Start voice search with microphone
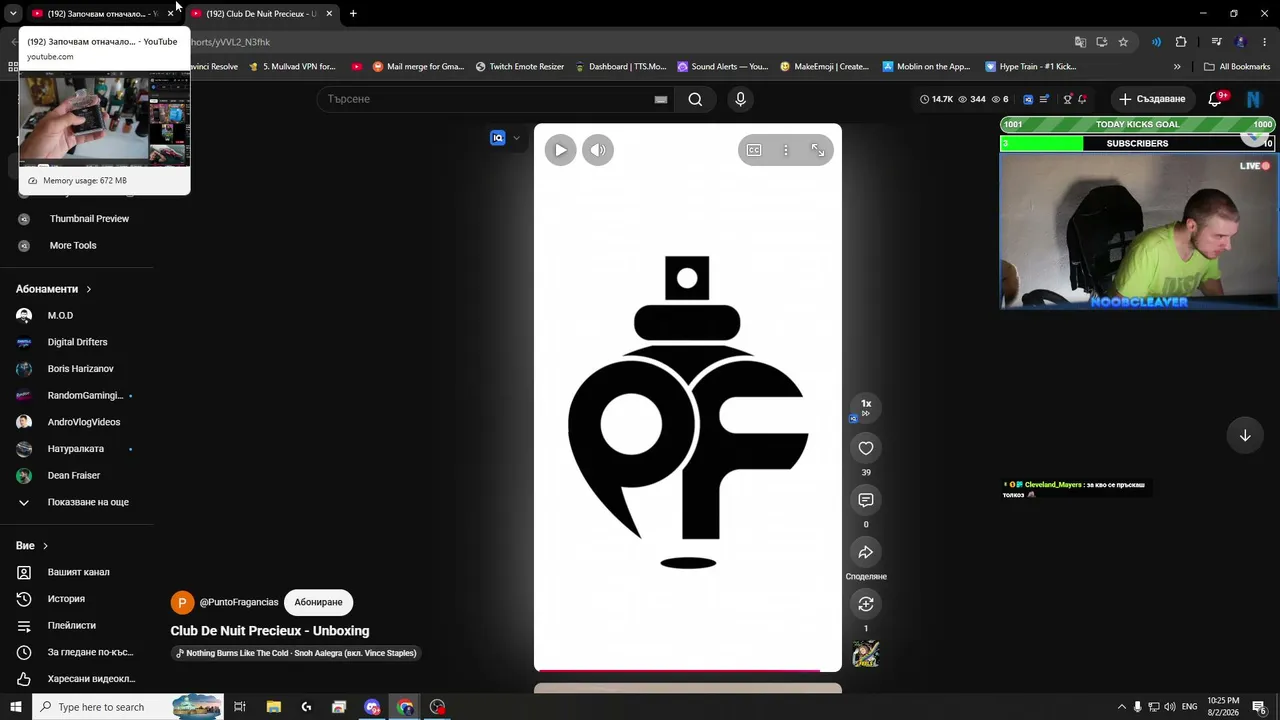This screenshot has width=1280, height=720. pos(740,99)
